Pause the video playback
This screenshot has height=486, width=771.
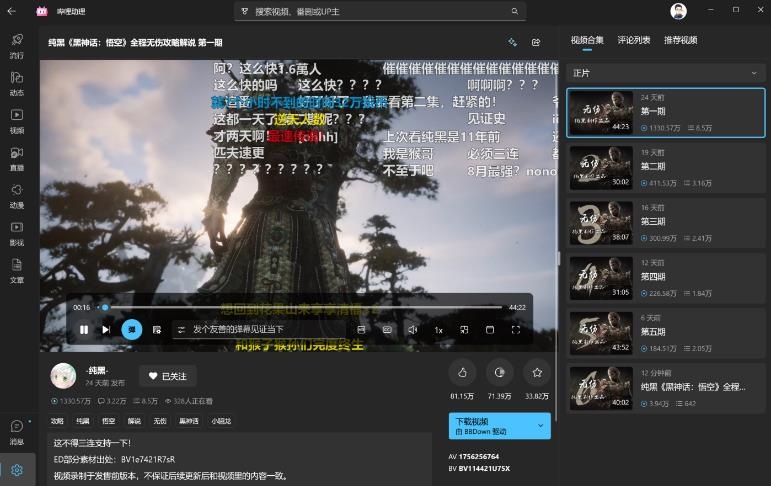[84, 330]
